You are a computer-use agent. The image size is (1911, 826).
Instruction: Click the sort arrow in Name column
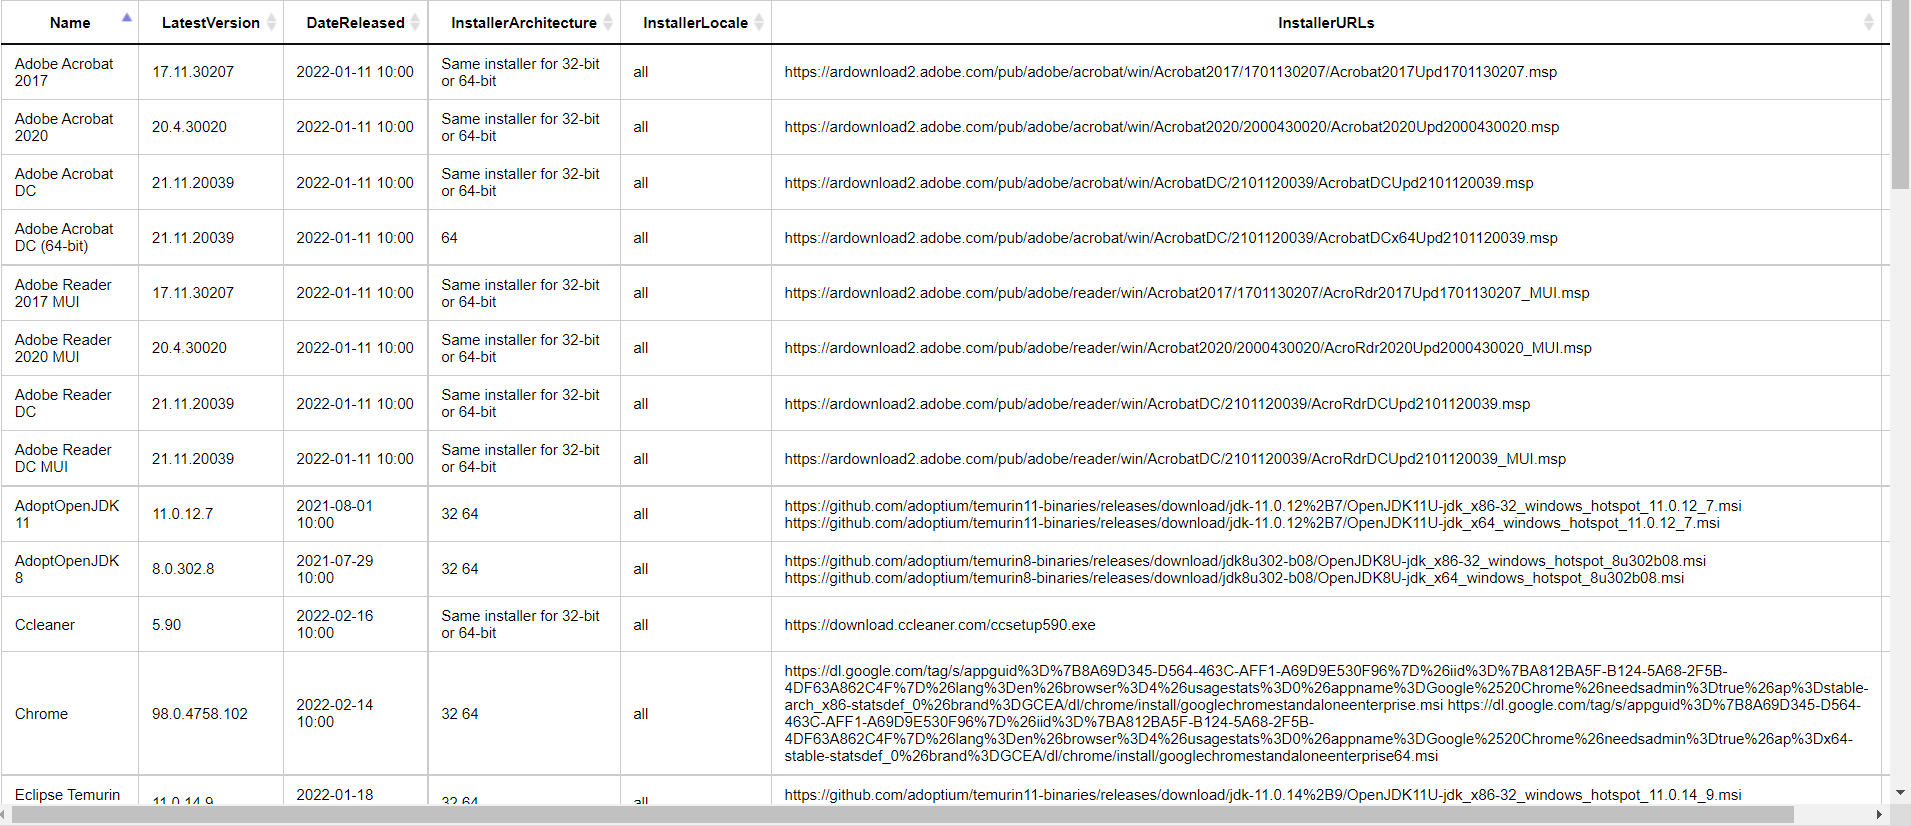point(126,21)
